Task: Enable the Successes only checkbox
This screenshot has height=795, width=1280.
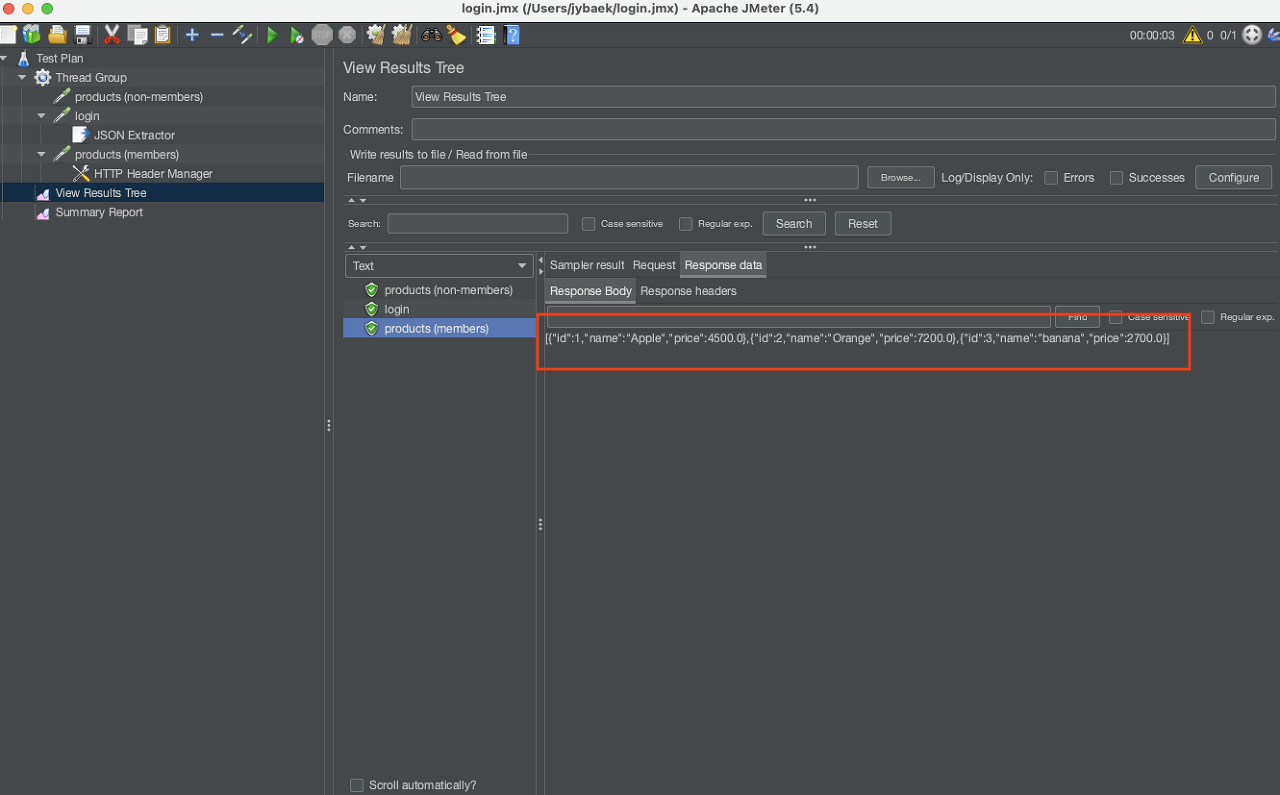Action: point(1116,178)
